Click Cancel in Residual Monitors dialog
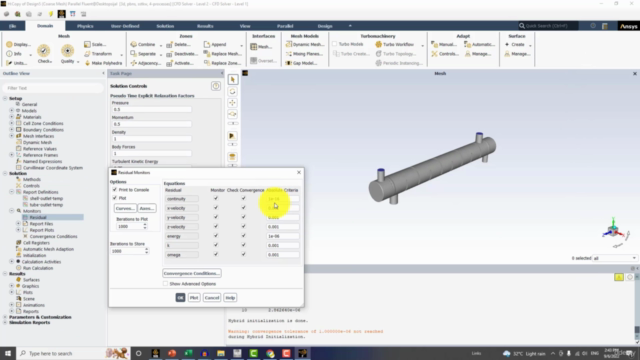 click(212, 298)
